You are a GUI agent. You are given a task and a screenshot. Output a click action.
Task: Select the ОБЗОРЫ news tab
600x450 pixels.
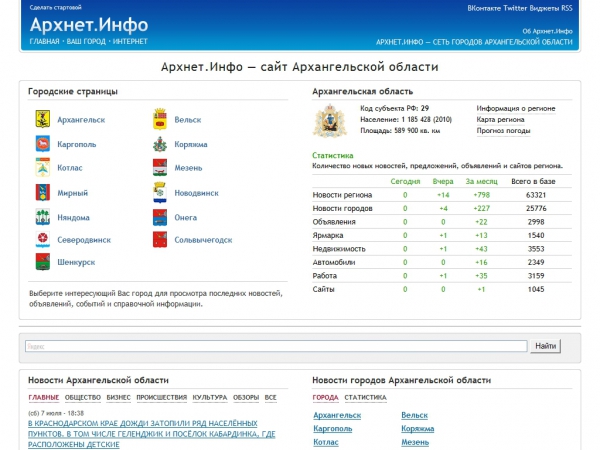click(246, 397)
